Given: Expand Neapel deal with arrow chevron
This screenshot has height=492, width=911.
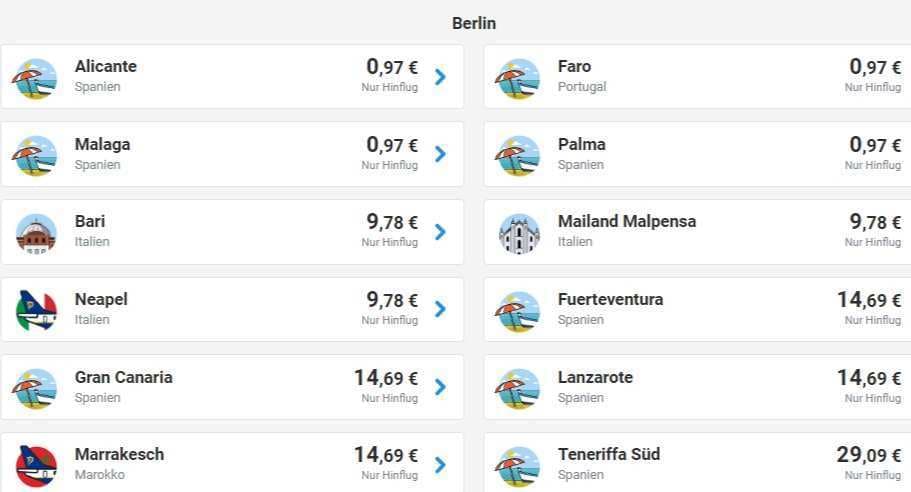Looking at the screenshot, I should [440, 309].
